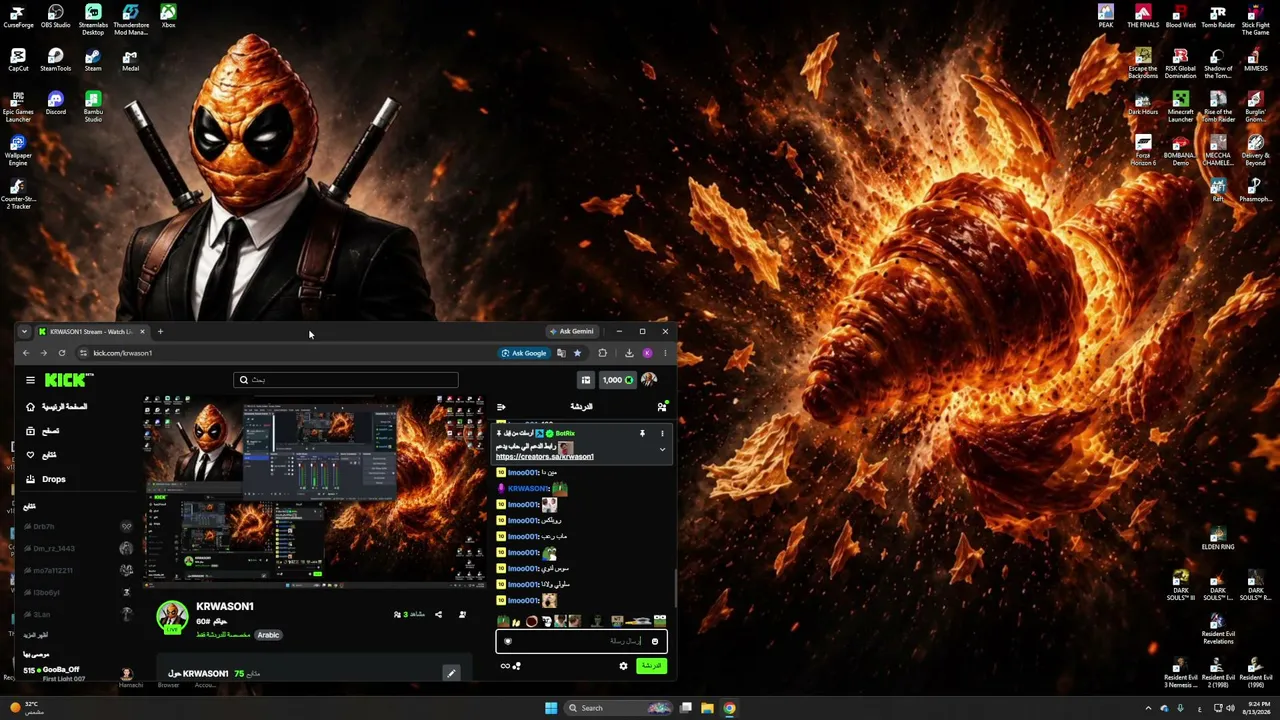Open the Chrome extensions puzzle icon
This screenshot has height=720, width=1280.
(602, 353)
